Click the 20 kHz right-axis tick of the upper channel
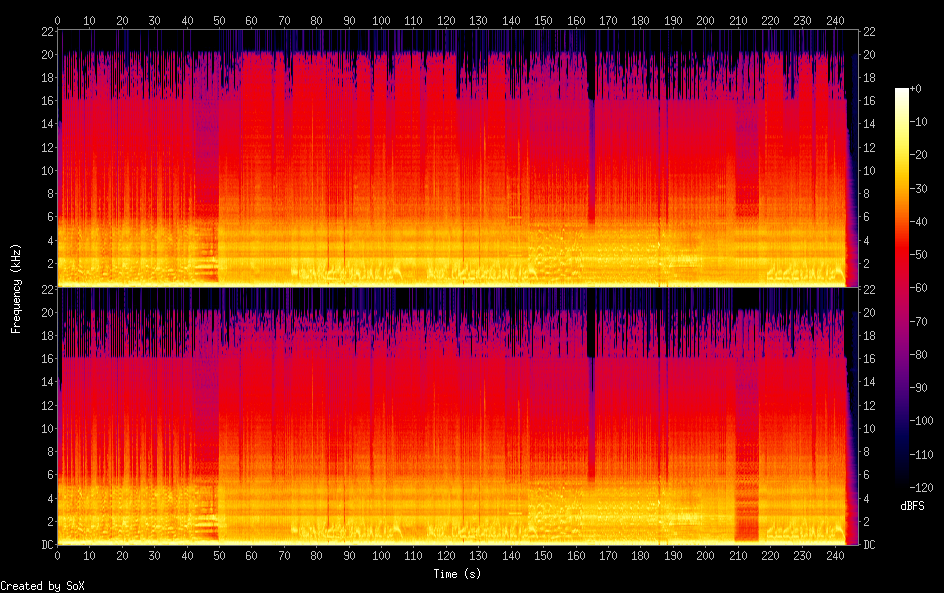Viewport: 944px width, 593px height. point(868,55)
